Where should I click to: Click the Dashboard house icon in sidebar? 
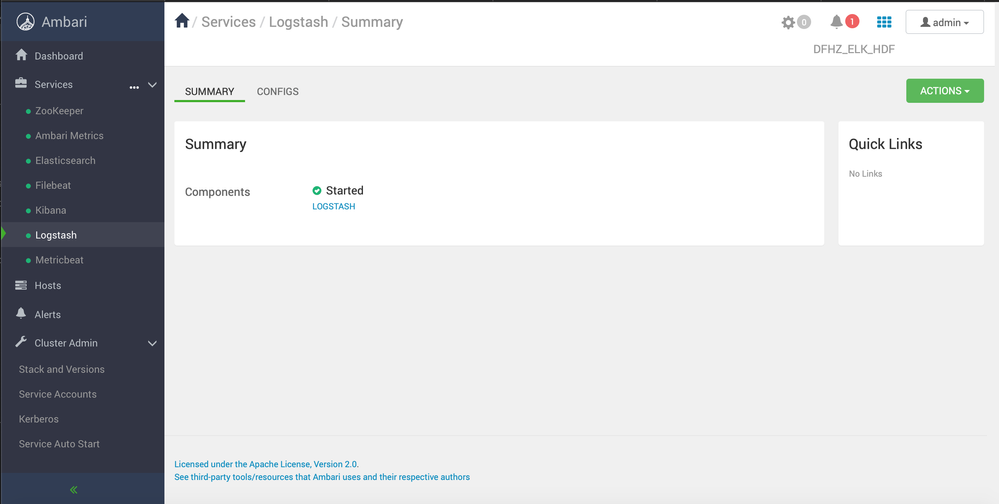click(x=21, y=55)
